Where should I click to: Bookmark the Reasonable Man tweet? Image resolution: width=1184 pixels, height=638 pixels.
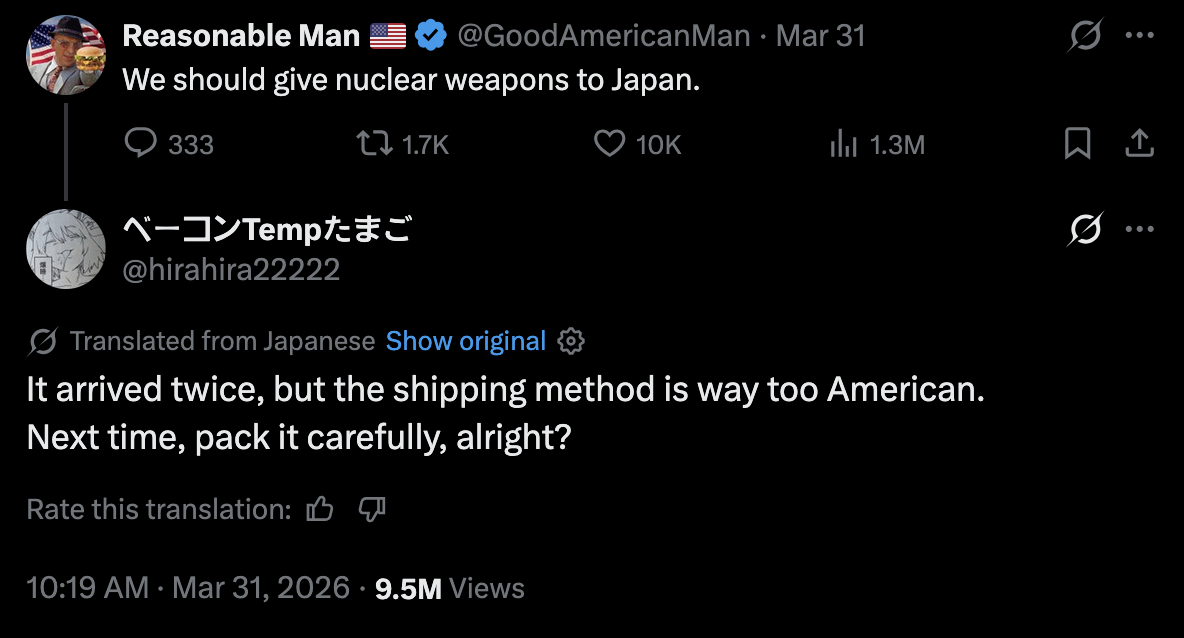coord(1077,145)
